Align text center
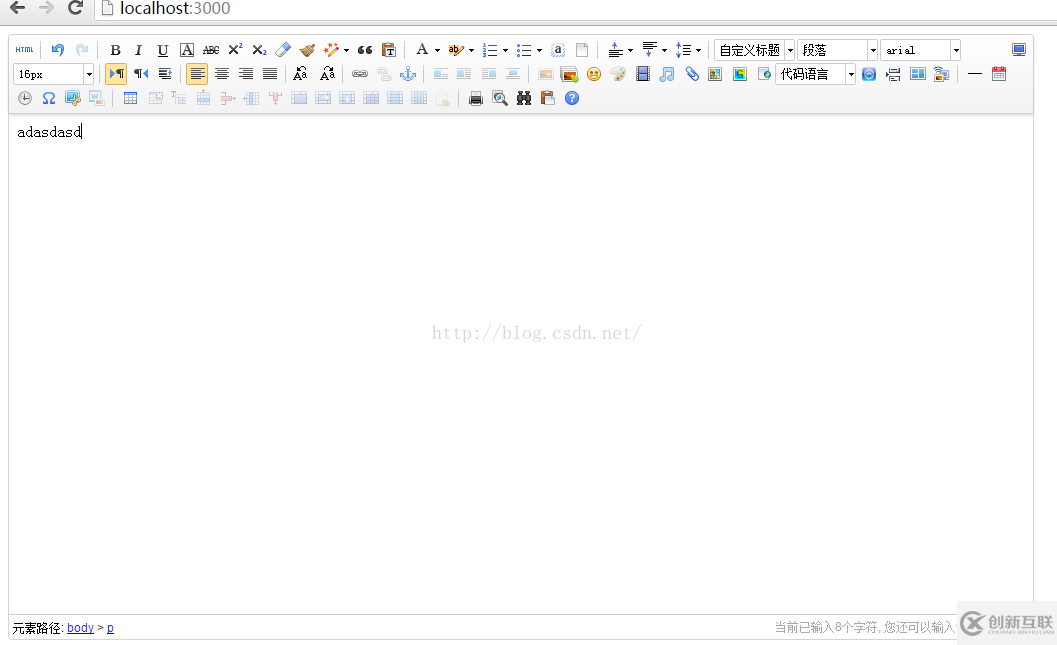The width and height of the screenshot is (1057, 645). 221,74
